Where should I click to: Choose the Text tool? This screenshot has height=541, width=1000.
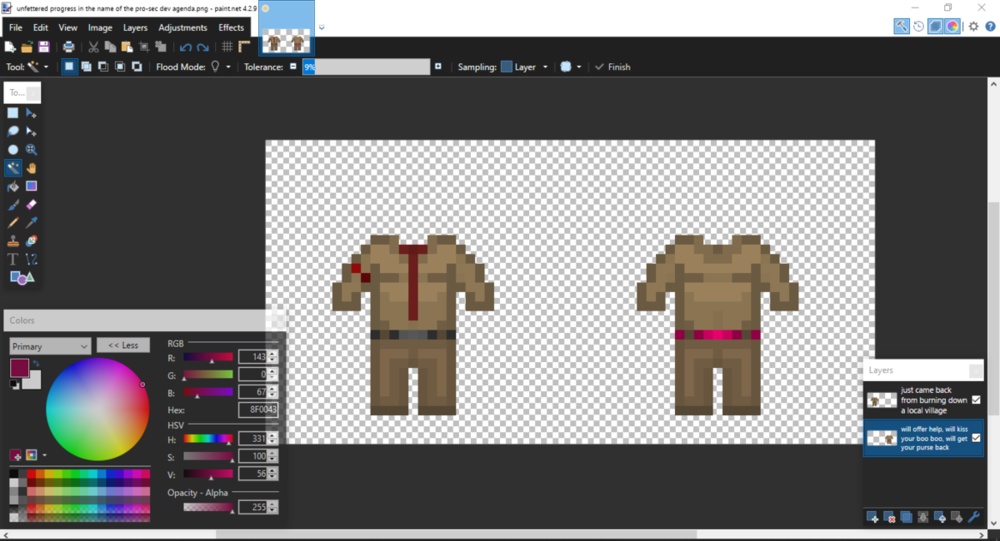13,259
